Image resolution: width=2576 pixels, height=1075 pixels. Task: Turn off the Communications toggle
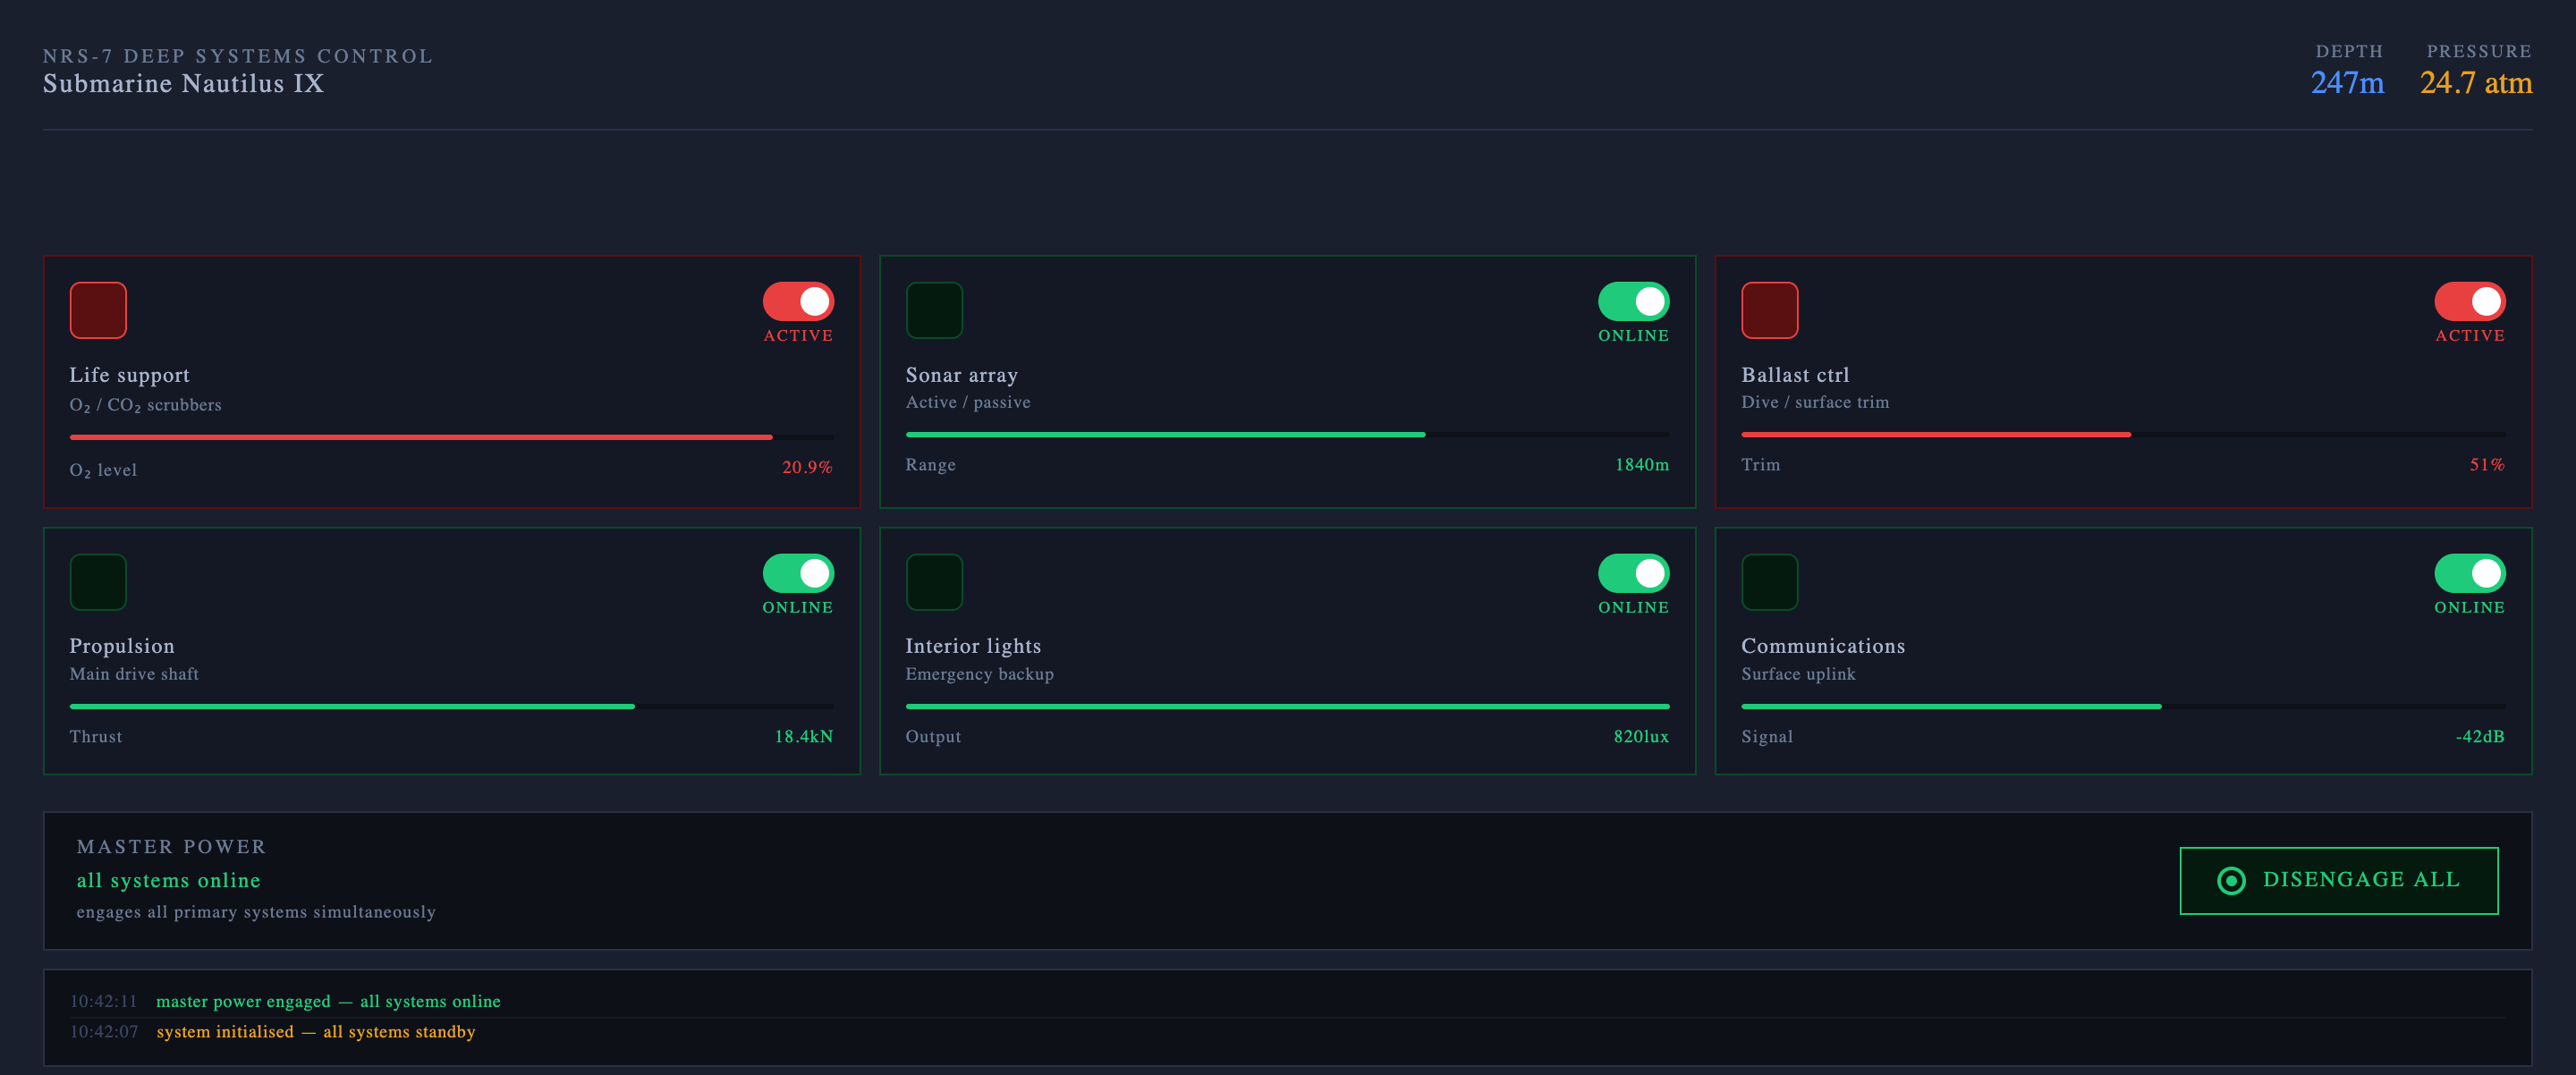coord(2470,573)
